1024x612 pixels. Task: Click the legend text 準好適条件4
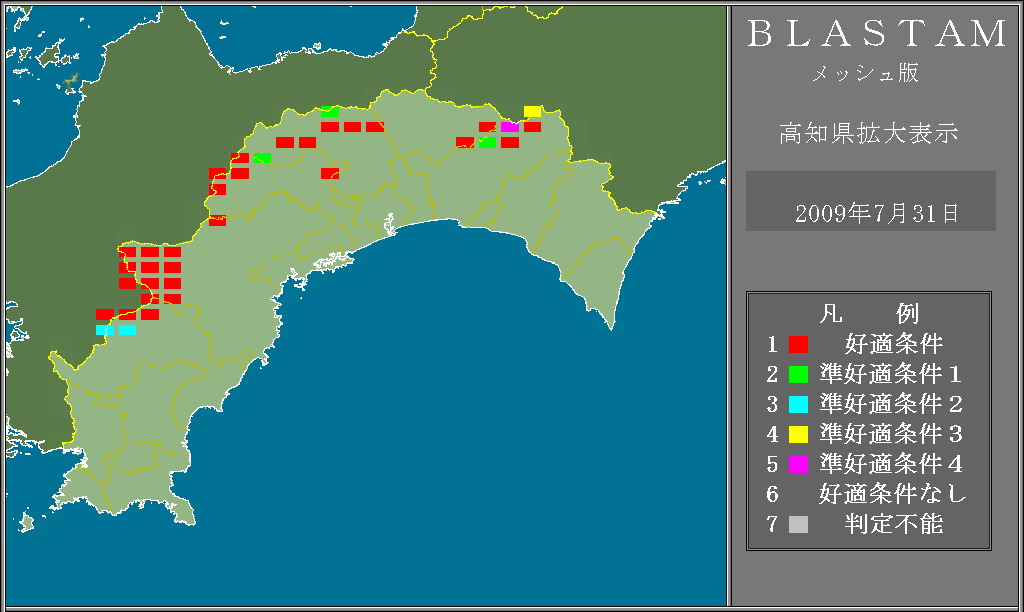[891, 464]
